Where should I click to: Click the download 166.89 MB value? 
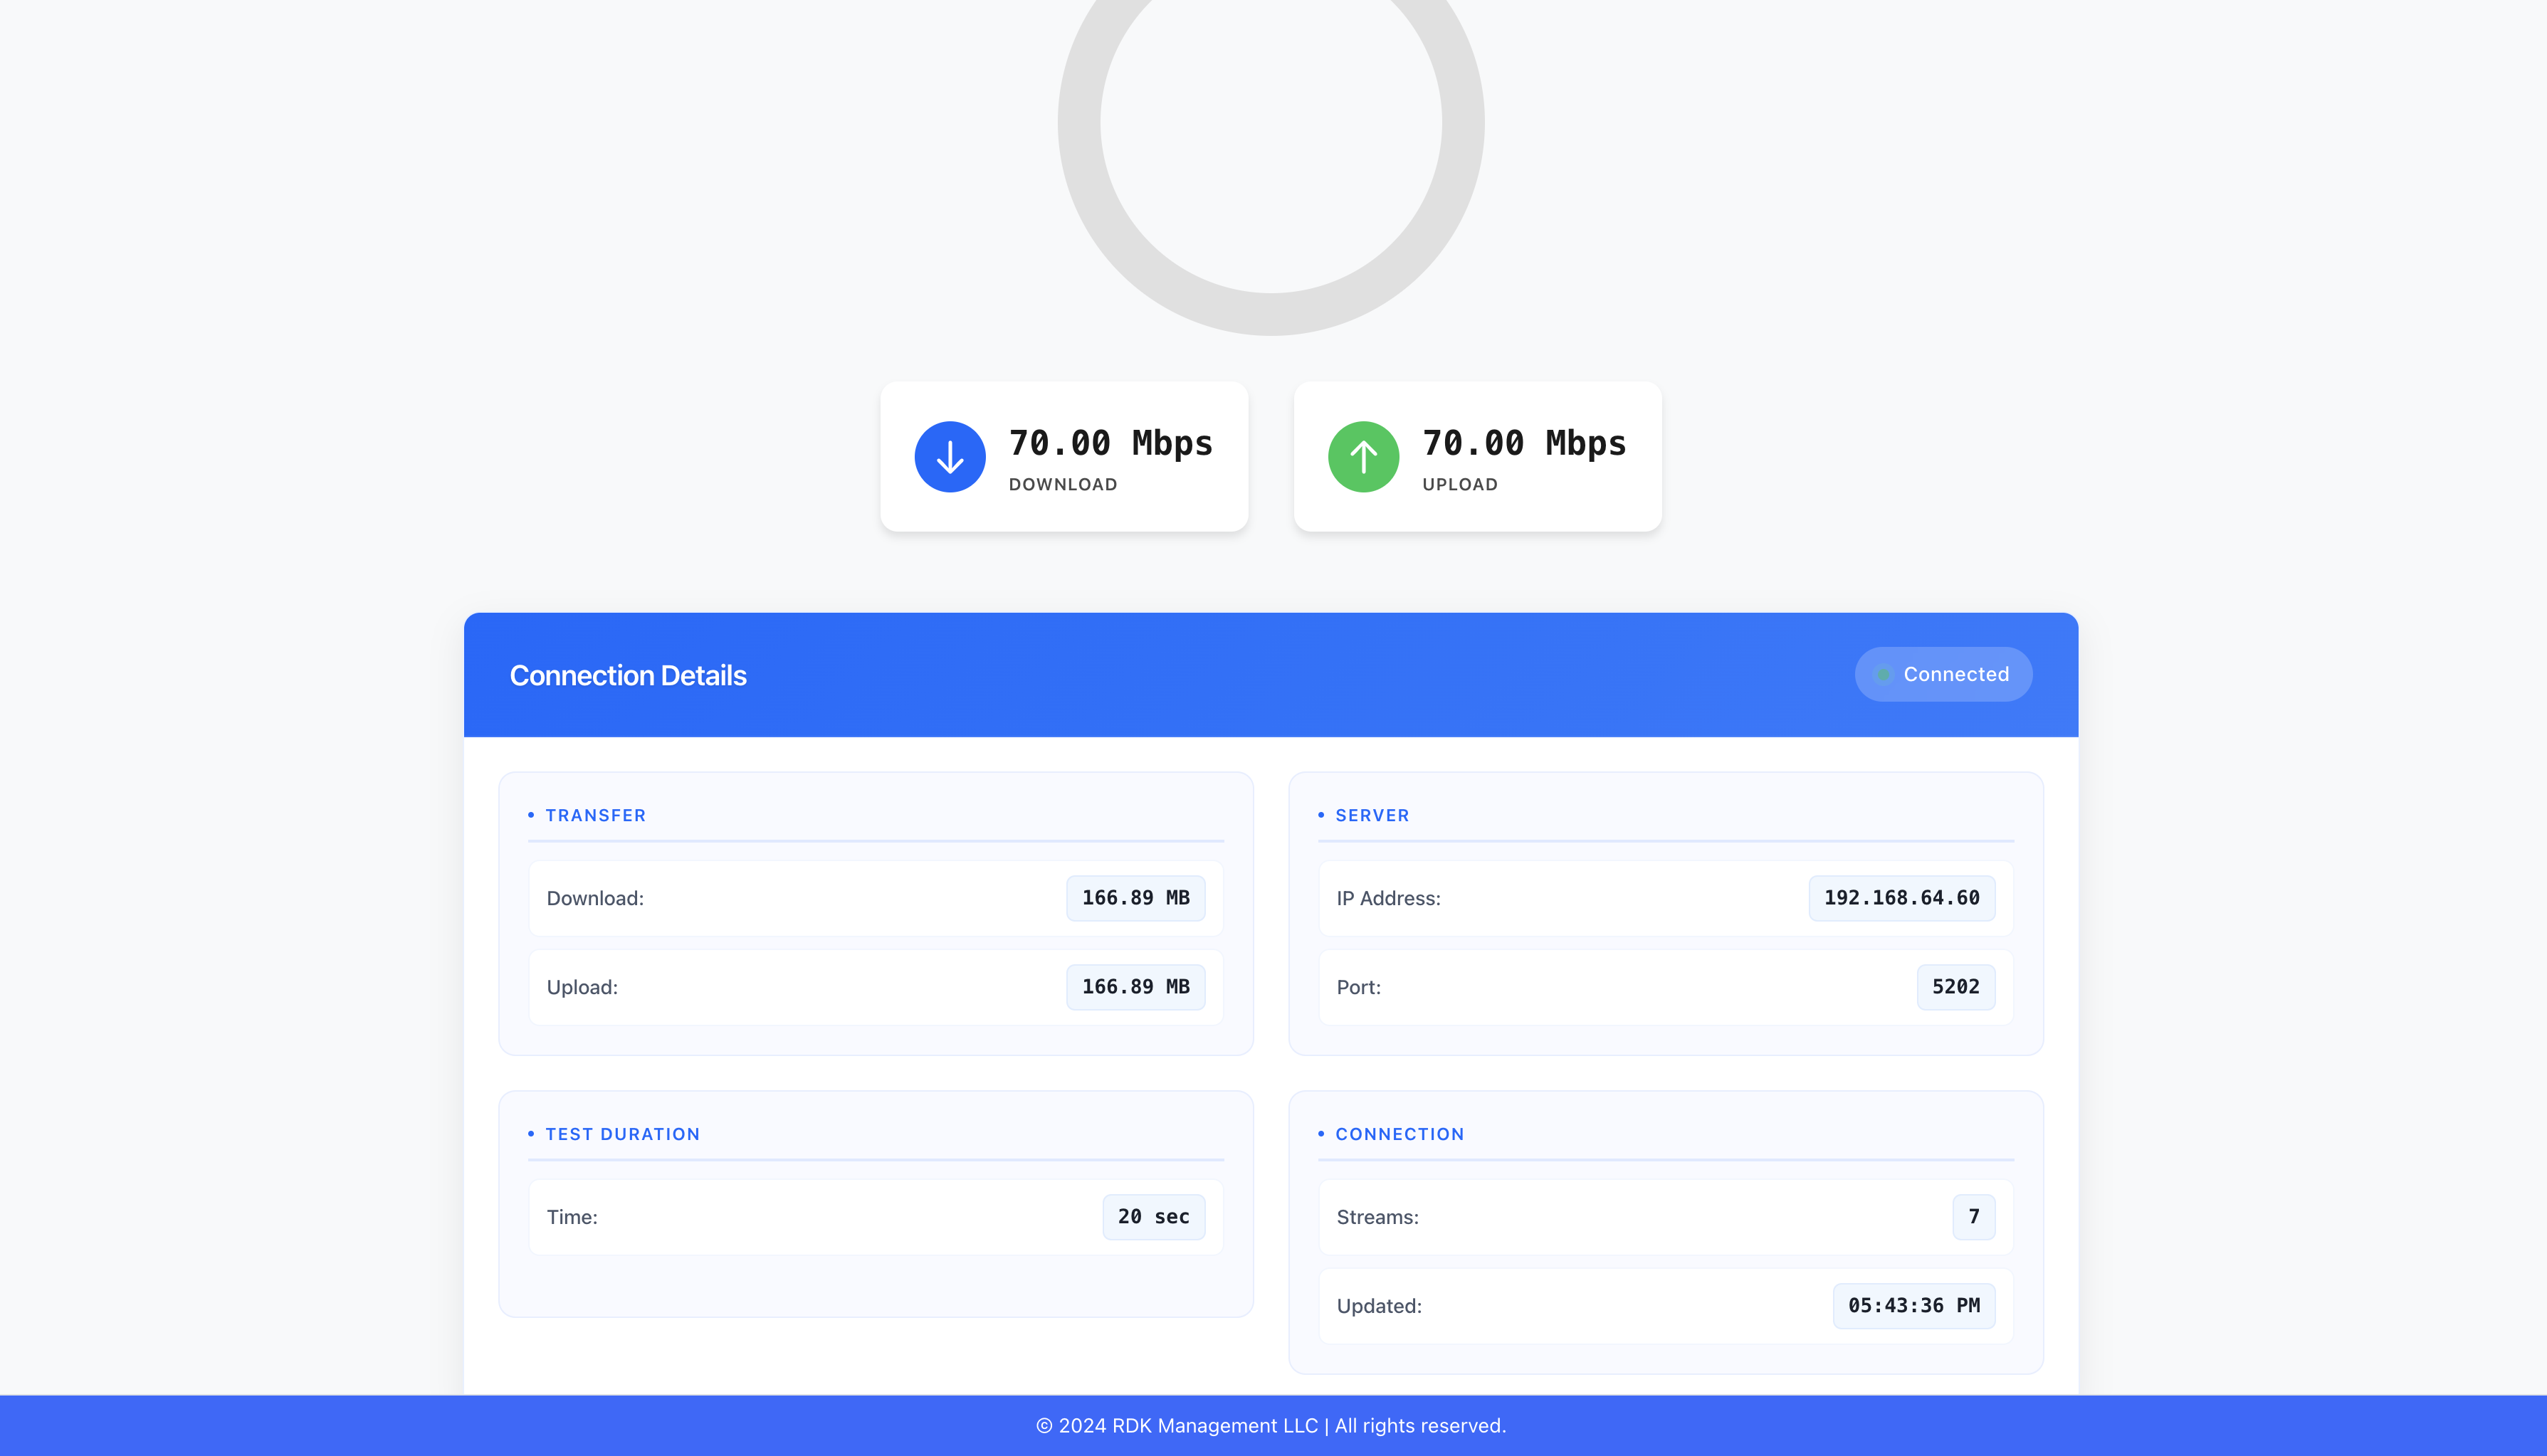pos(1135,898)
